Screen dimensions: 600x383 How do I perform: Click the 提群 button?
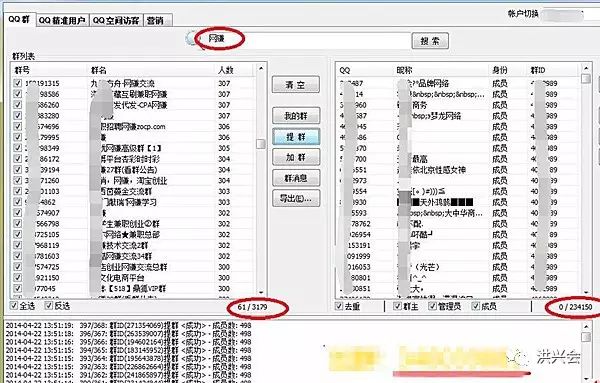click(x=295, y=137)
